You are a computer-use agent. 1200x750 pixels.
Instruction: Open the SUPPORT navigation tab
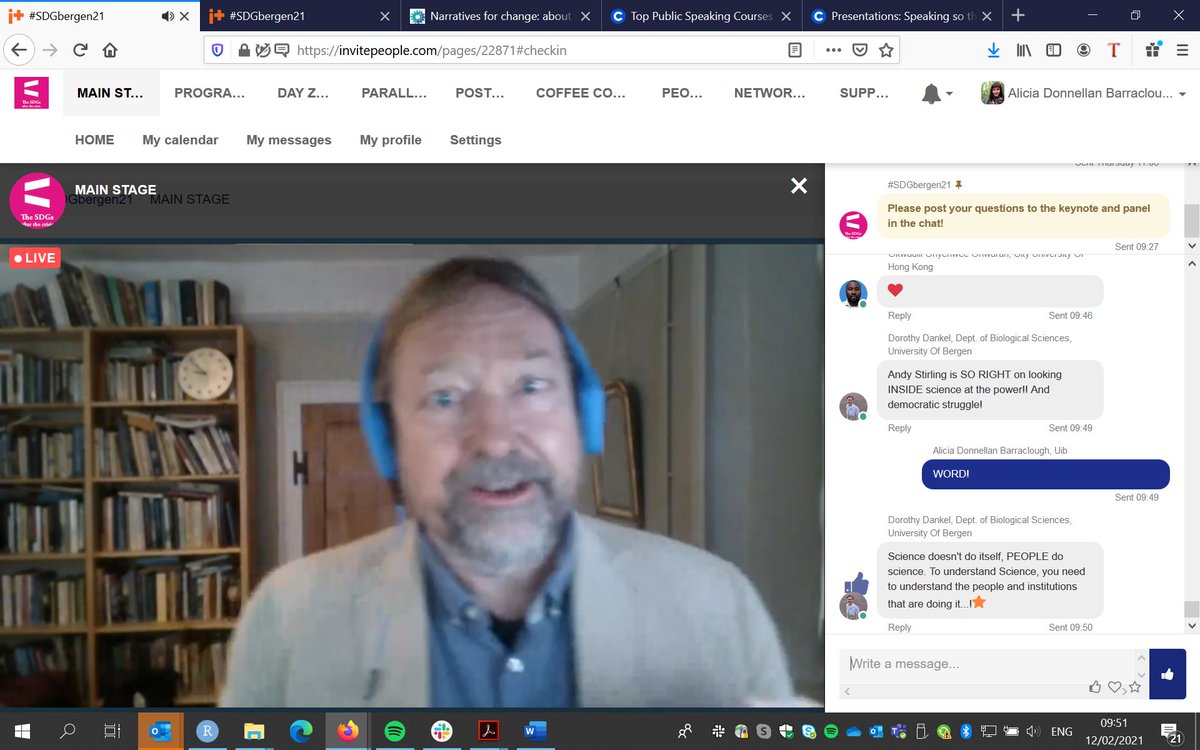(864, 93)
